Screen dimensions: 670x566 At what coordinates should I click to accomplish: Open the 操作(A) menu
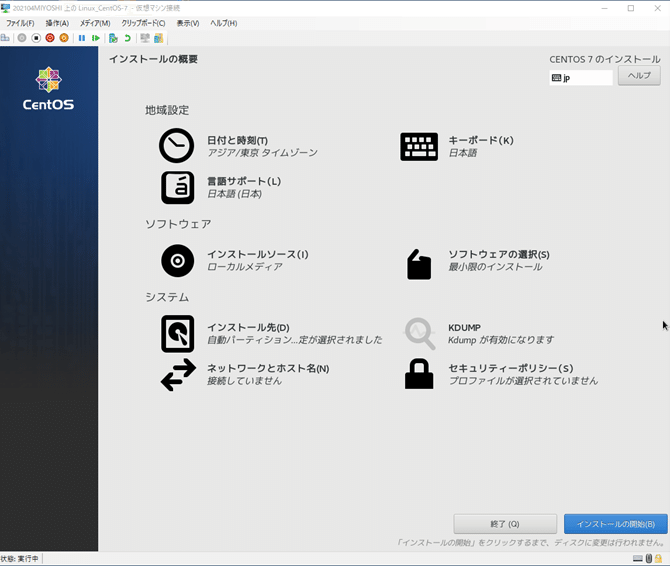pos(57,23)
